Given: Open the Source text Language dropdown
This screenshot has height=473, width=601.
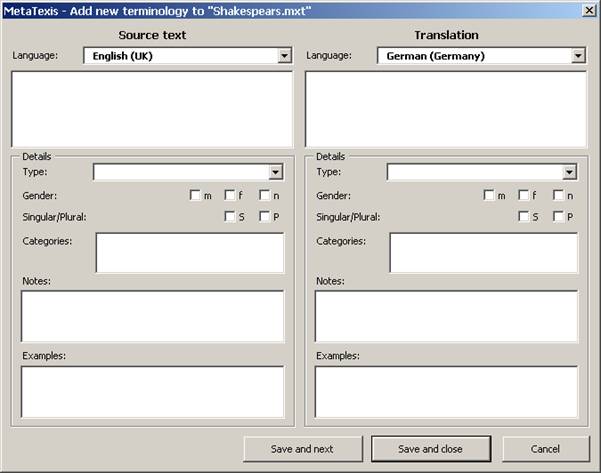Looking at the screenshot, I should coord(285,56).
